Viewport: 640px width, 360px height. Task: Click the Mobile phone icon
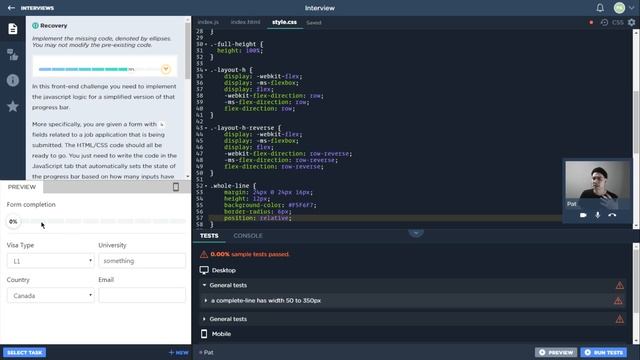tap(204, 334)
